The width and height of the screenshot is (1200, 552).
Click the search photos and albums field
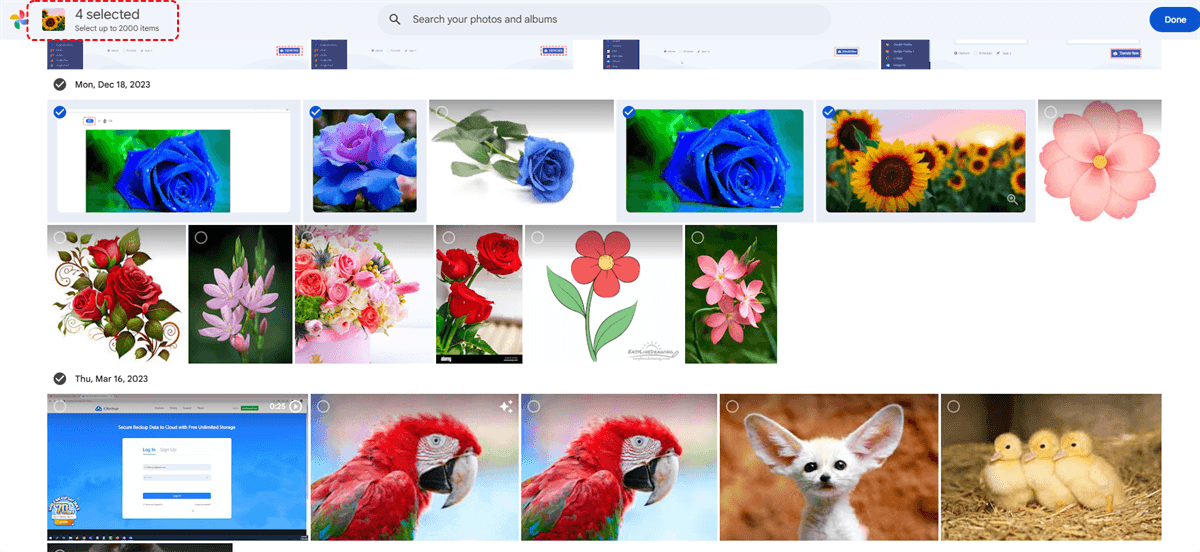click(604, 19)
